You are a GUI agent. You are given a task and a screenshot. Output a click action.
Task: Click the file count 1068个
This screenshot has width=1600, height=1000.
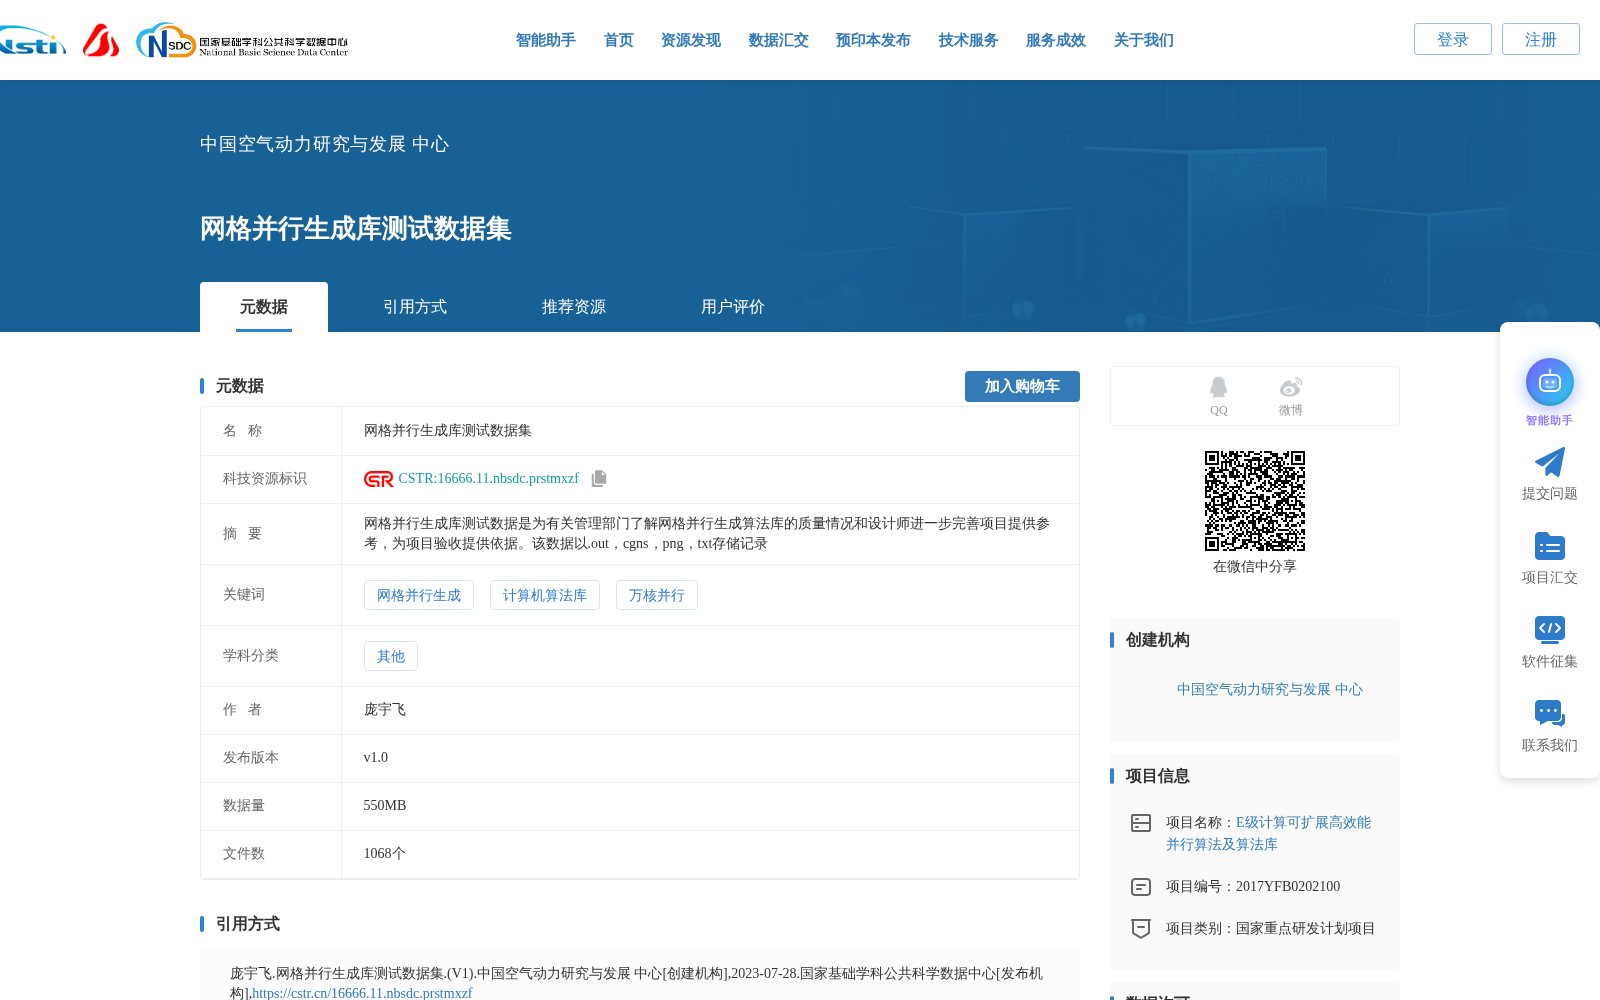coord(385,854)
